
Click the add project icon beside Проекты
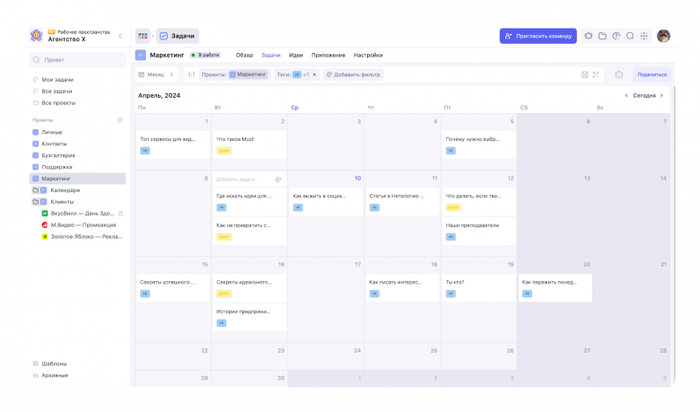(120, 120)
